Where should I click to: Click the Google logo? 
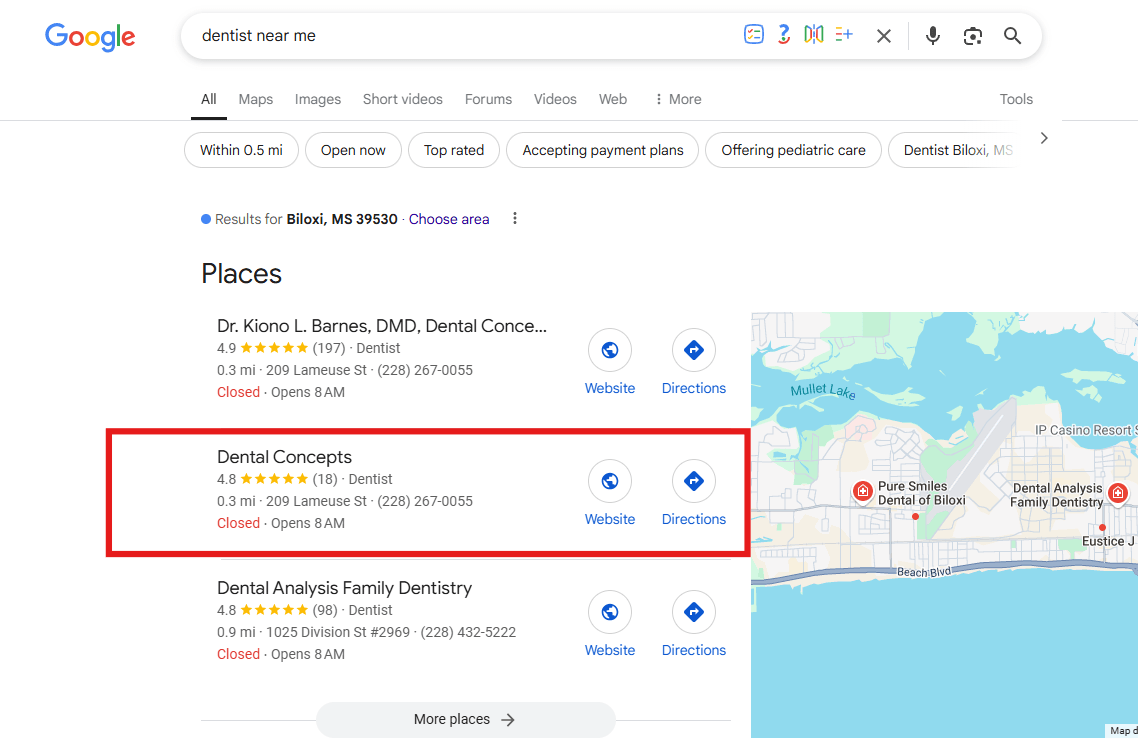point(90,36)
